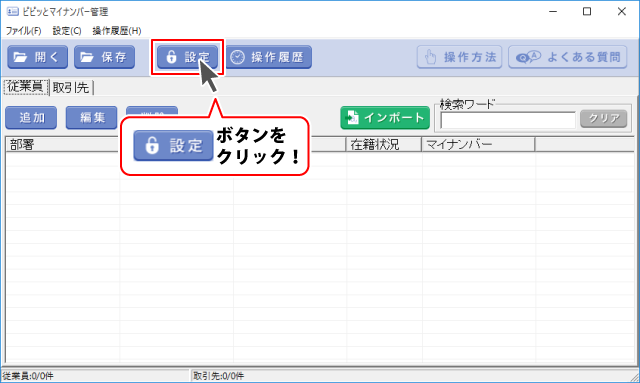Focus the 検索ワード search input field
640x383 pixels.
click(508, 120)
